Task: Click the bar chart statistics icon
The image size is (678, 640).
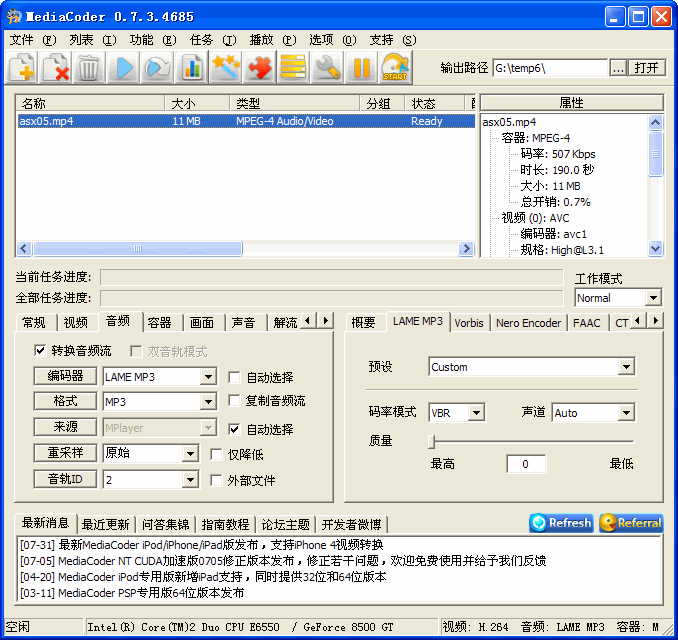Action: (x=192, y=67)
